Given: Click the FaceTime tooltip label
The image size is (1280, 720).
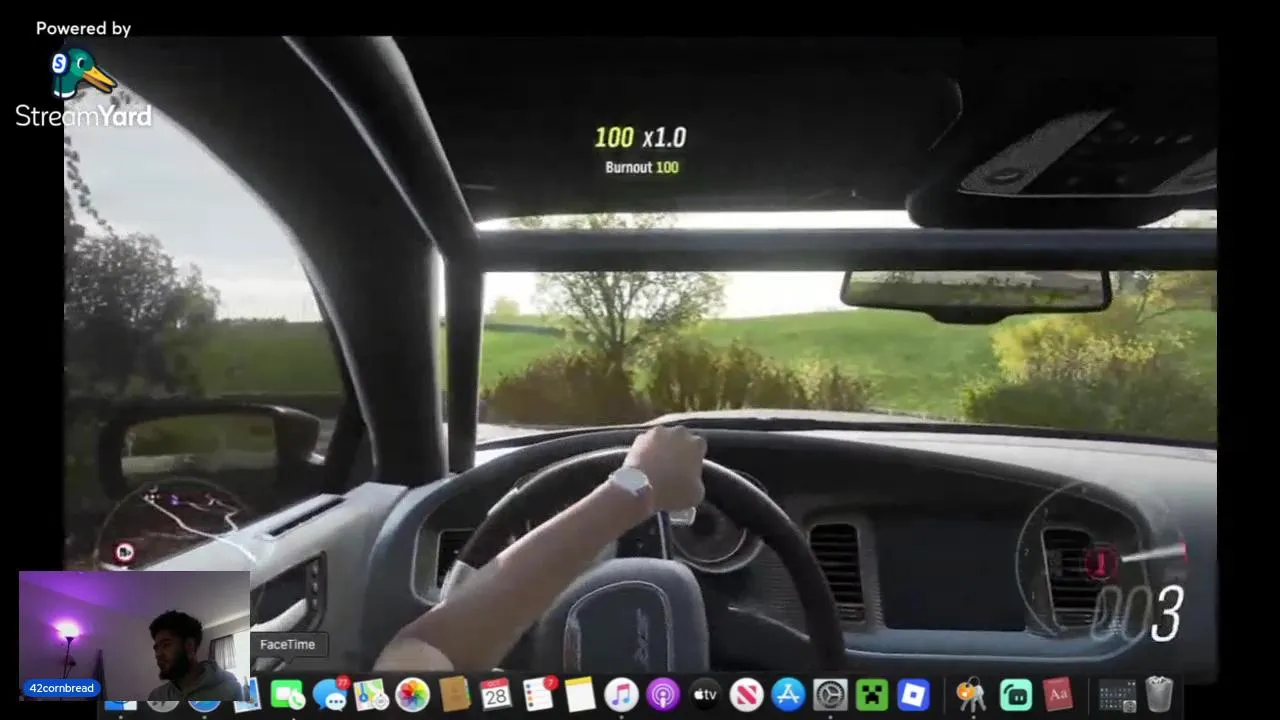Looking at the screenshot, I should pyautogui.click(x=288, y=644).
